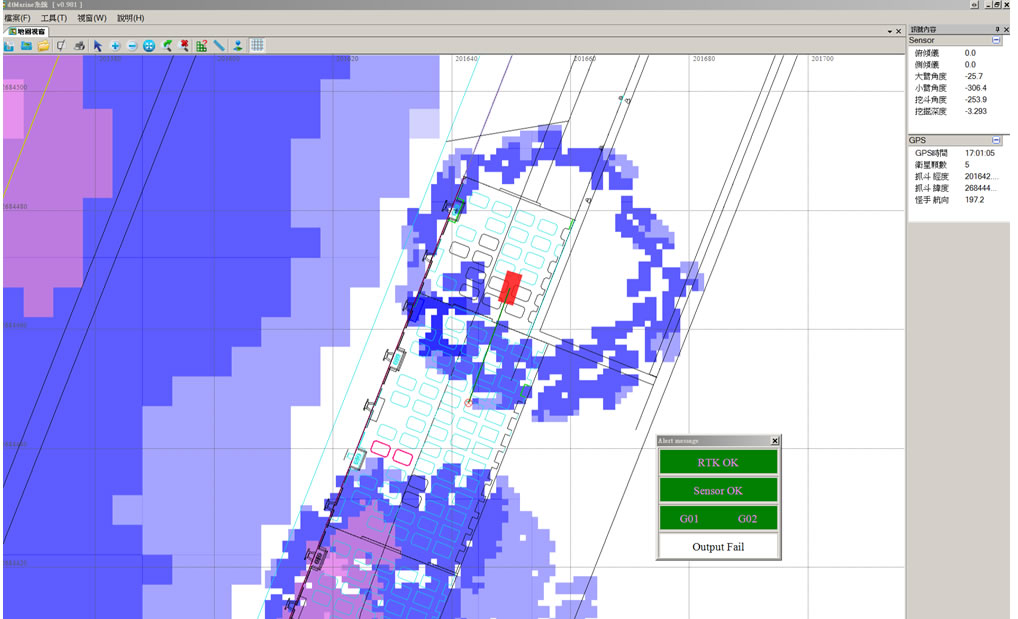Click the RTK OK status button
The width and height of the screenshot is (1018, 619).
click(x=718, y=462)
